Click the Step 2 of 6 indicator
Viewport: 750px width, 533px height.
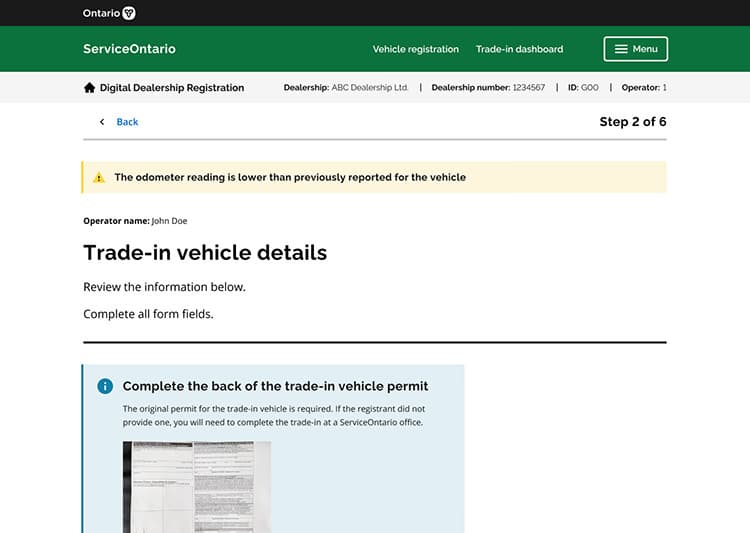[x=632, y=122]
